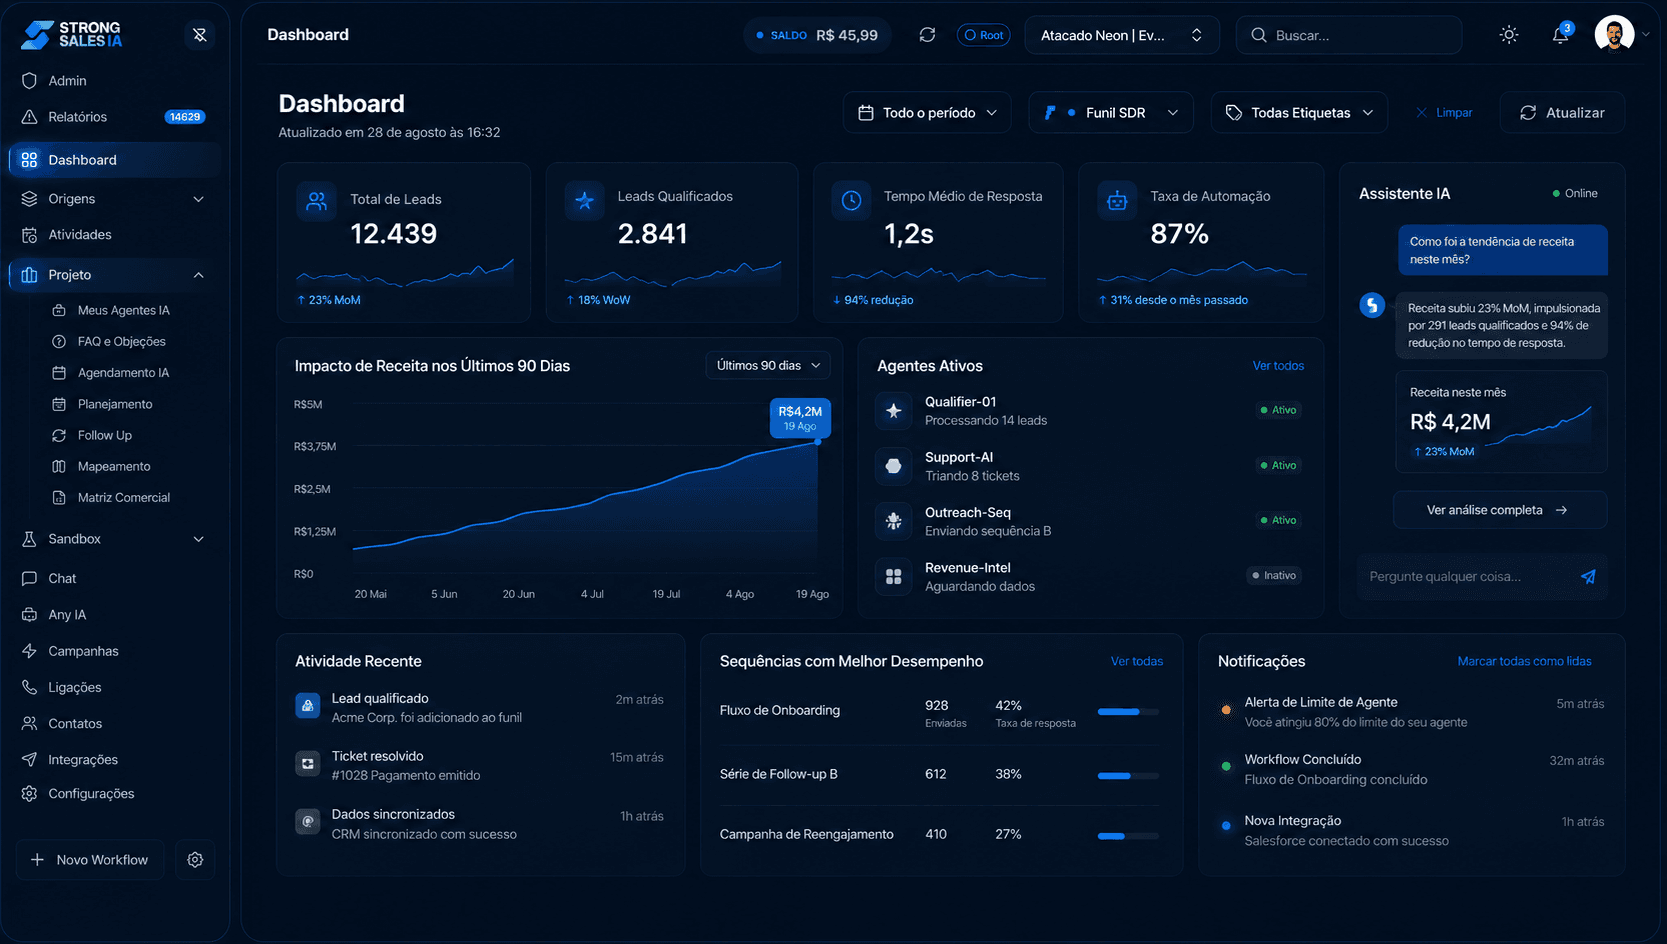Viewport: 1667px width, 944px height.
Task: Click the Qualifier-01 agent icon
Action: coord(894,411)
